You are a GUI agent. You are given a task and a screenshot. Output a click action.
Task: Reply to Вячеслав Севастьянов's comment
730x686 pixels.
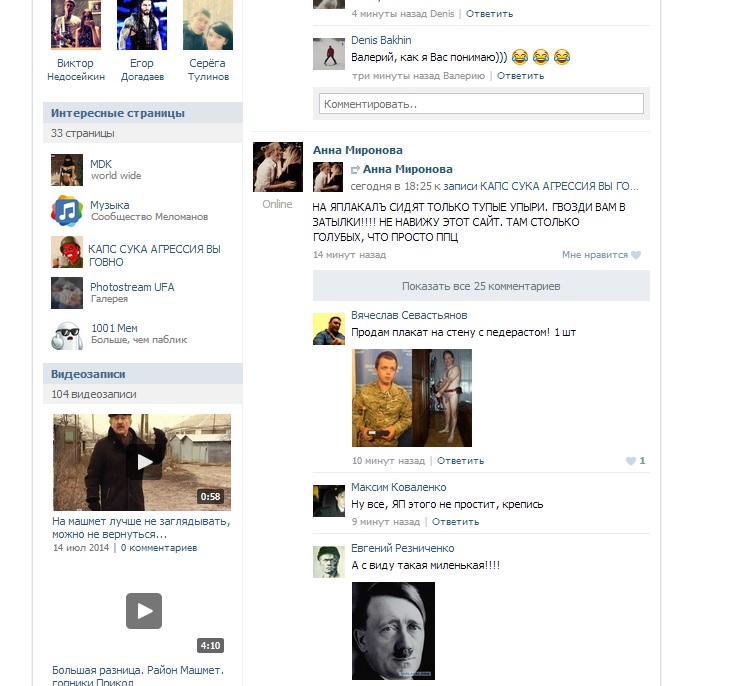point(460,461)
